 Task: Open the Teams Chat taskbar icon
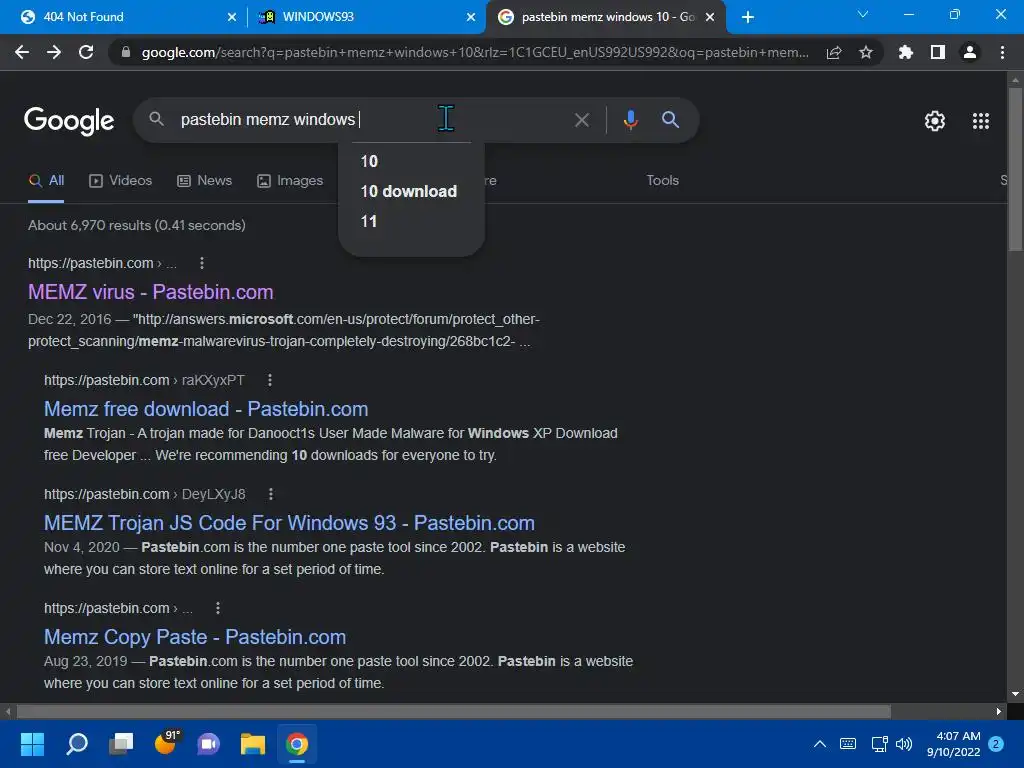209,744
